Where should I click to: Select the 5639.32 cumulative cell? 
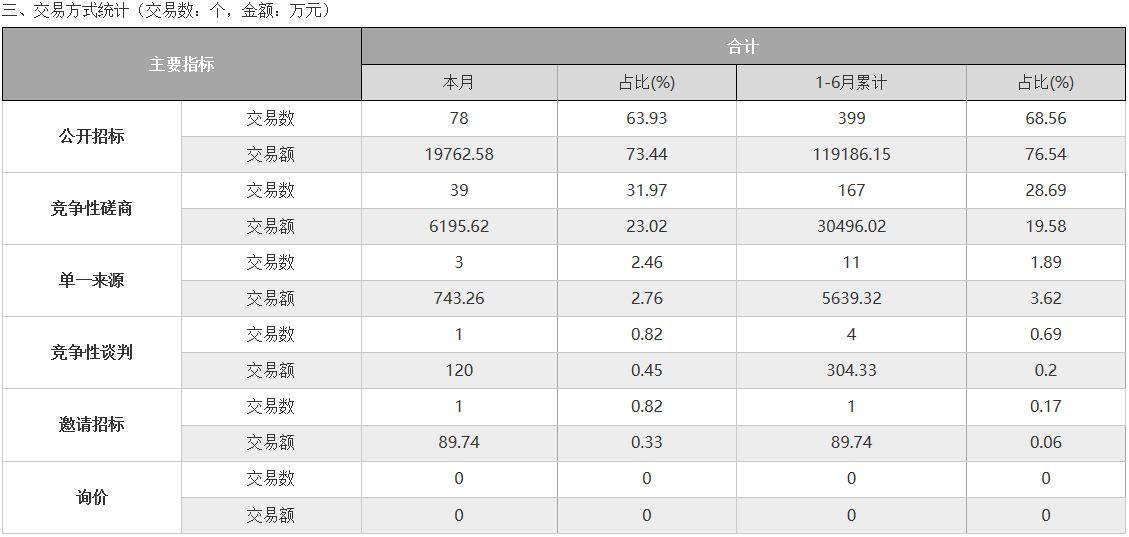coord(851,299)
